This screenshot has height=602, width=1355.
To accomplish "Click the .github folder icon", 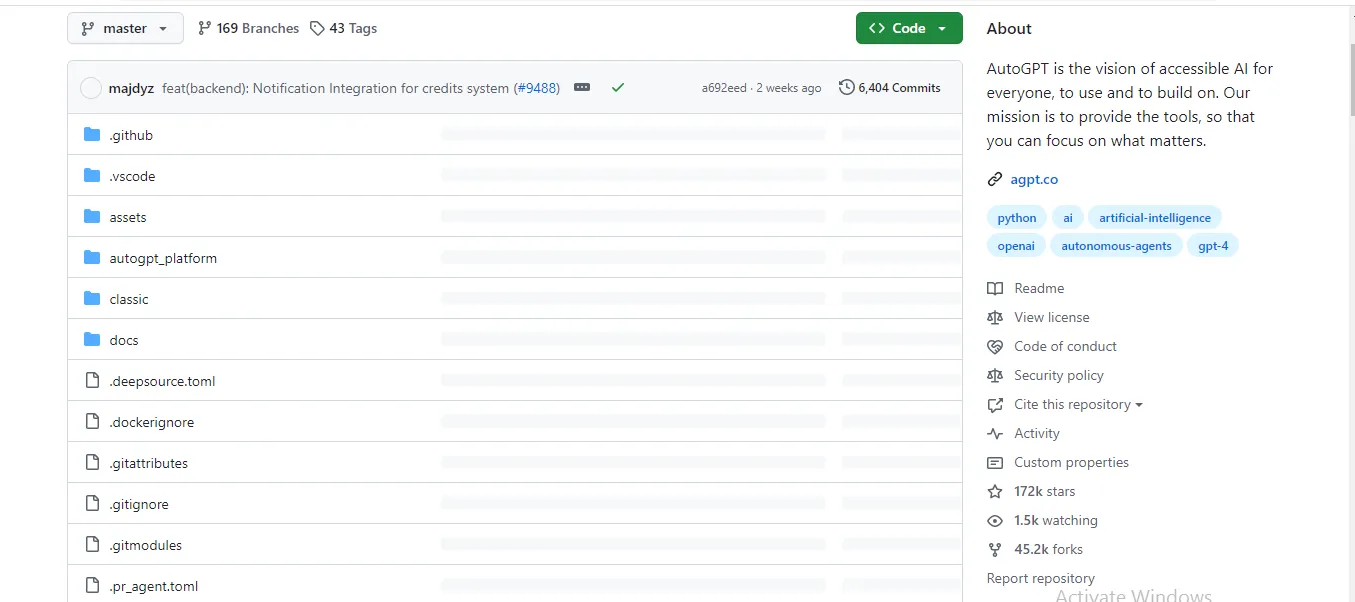I will point(92,134).
